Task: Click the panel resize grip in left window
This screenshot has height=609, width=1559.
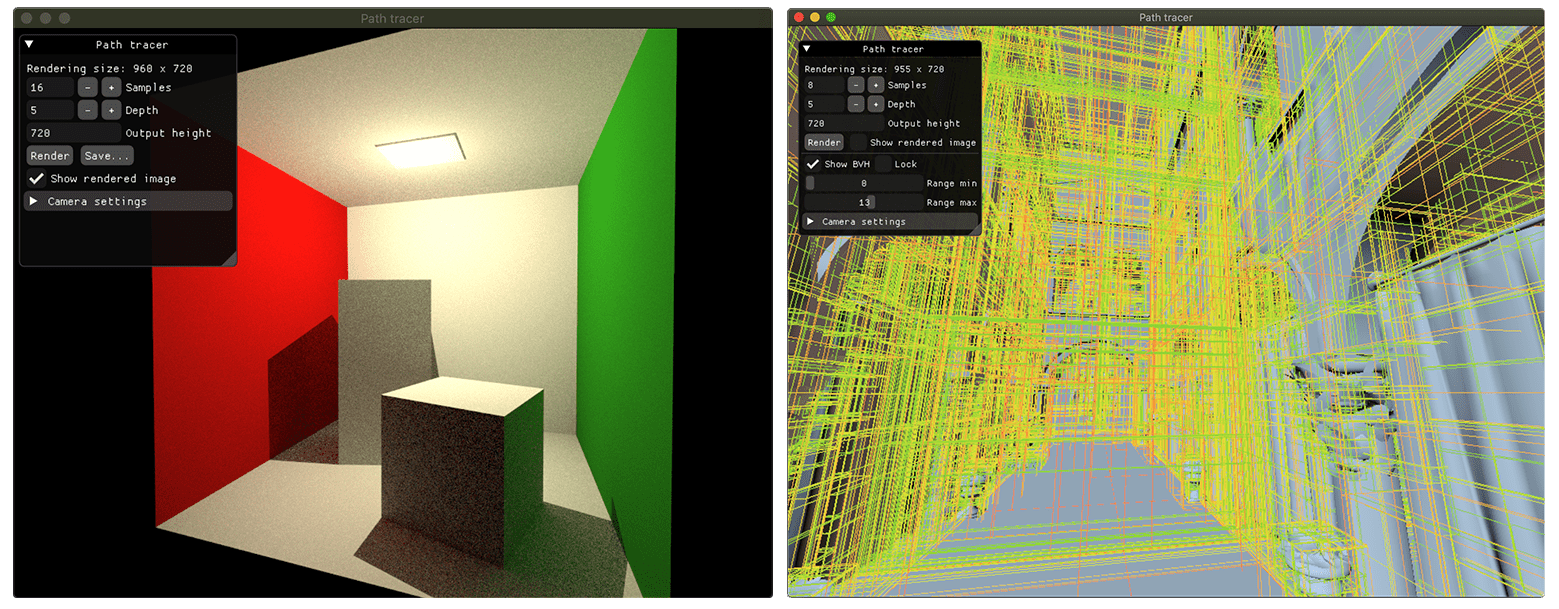Action: tap(229, 258)
